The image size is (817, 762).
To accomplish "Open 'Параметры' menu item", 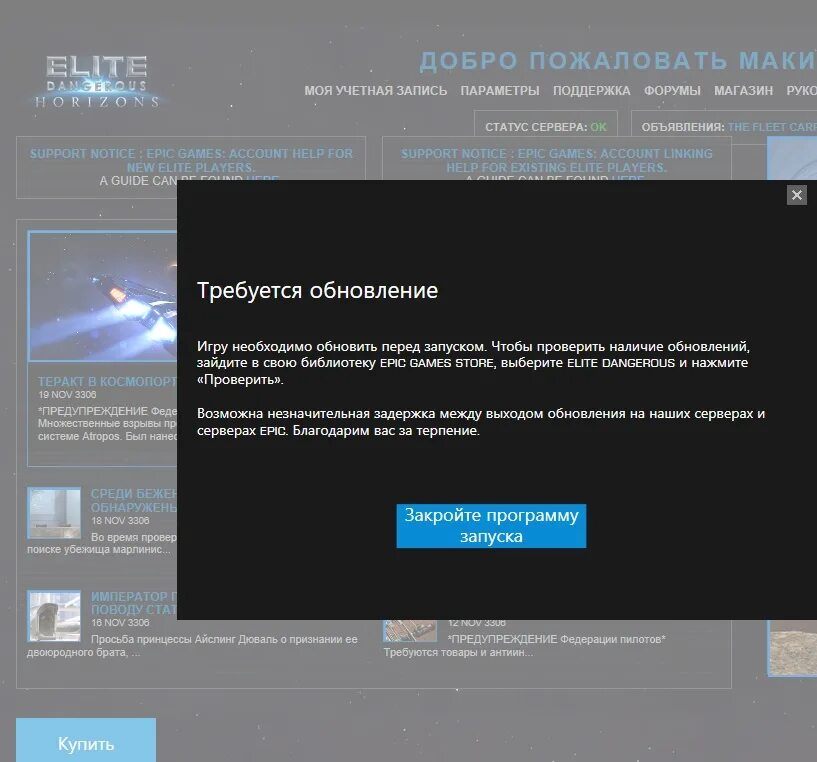I will coord(500,91).
